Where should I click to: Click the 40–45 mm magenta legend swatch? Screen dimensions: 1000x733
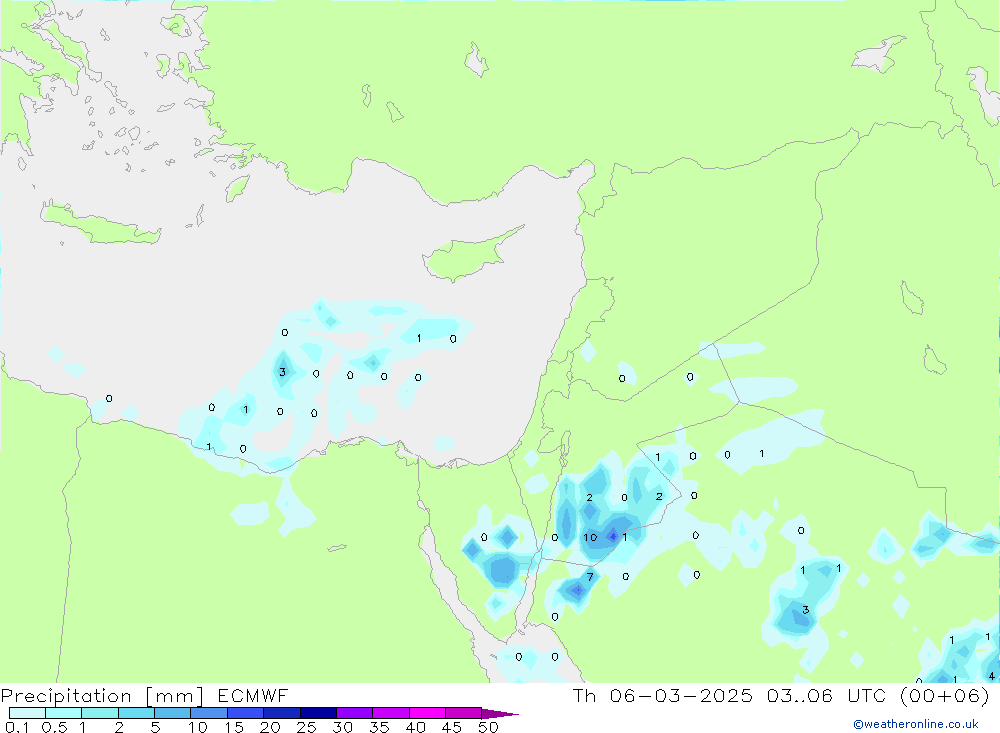tap(427, 713)
